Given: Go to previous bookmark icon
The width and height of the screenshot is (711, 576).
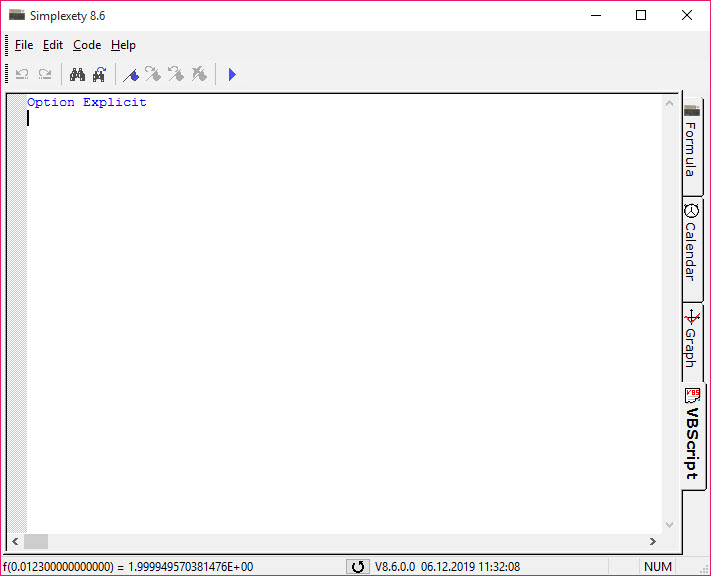Looking at the screenshot, I should tap(176, 74).
